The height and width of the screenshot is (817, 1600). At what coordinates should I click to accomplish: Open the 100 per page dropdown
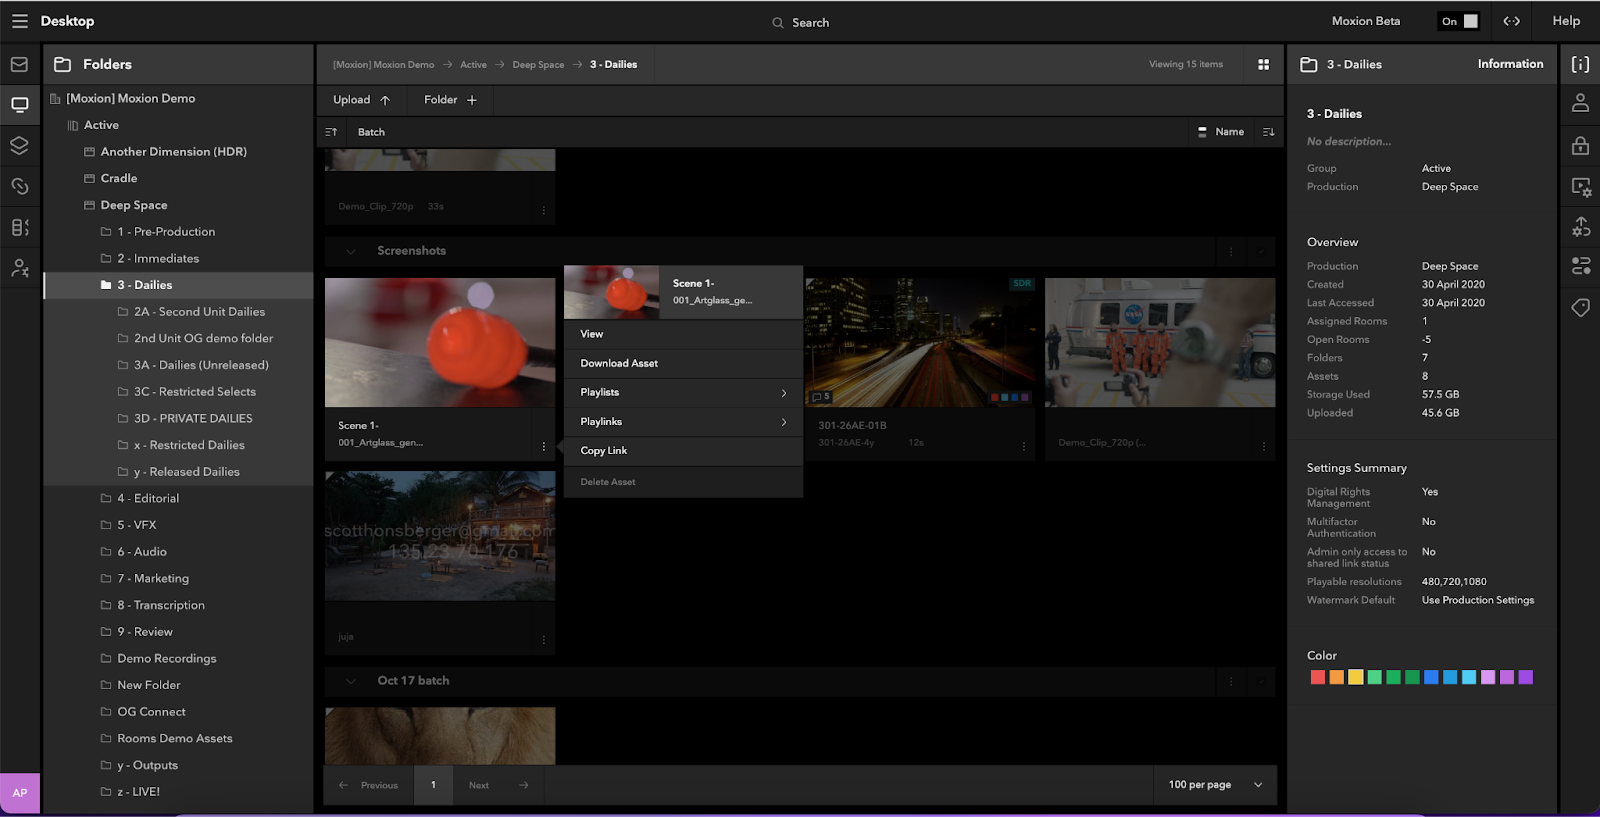pyautogui.click(x=1214, y=785)
